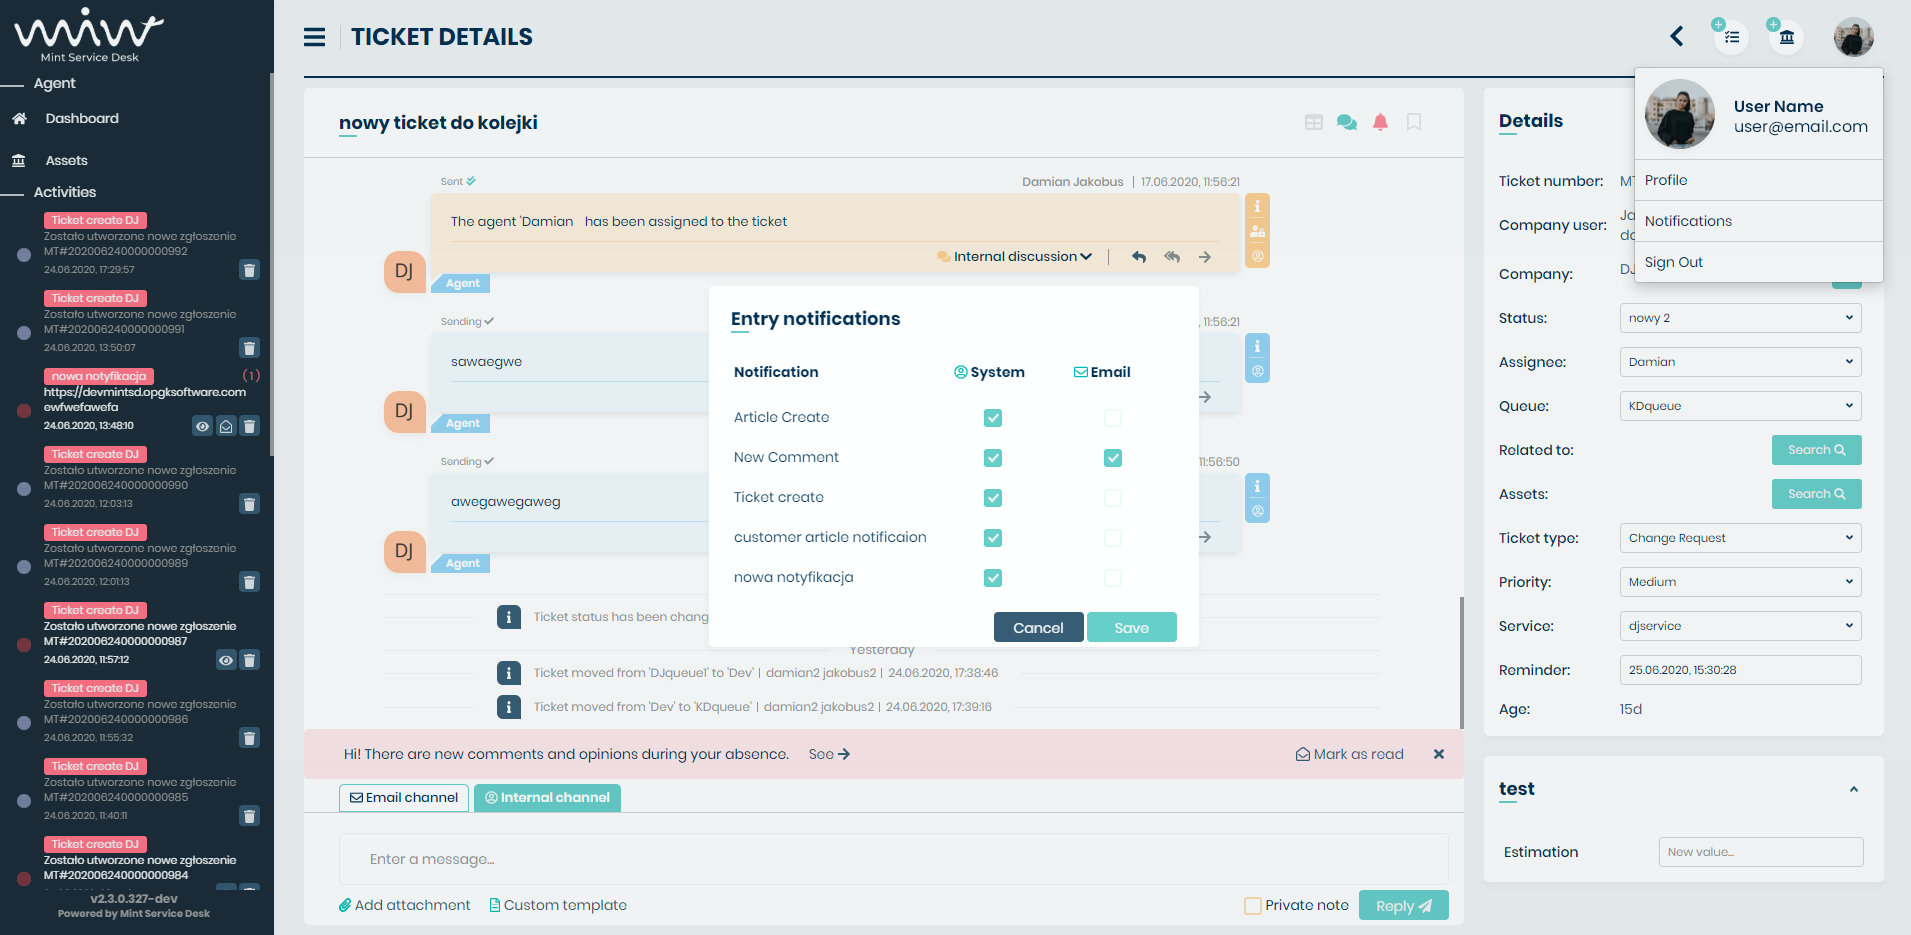Check the Private note checkbox
This screenshot has height=935, width=1911.
click(x=1252, y=905)
